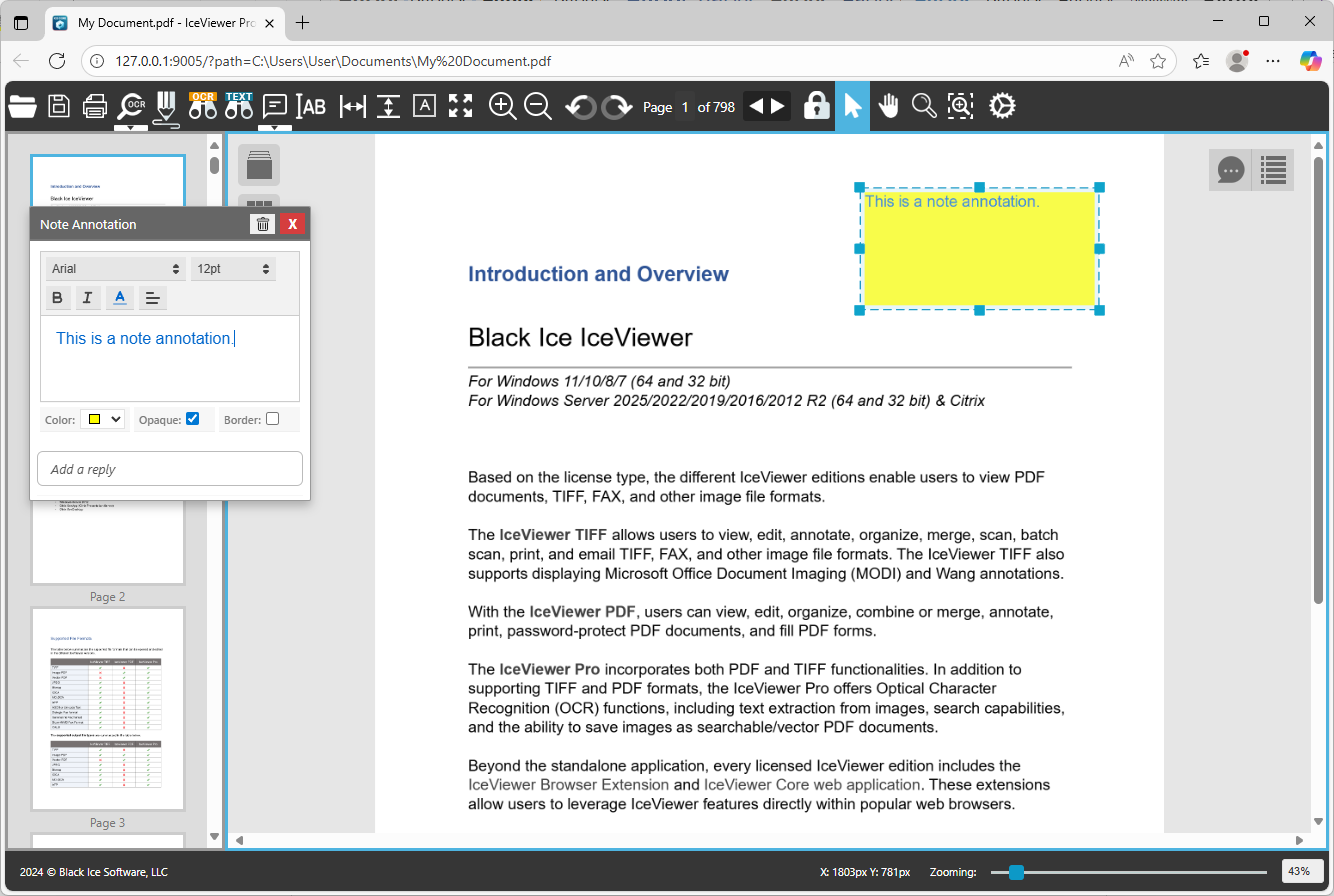Click the zoom slider handle
Image resolution: width=1334 pixels, height=896 pixels.
coord(1017,872)
